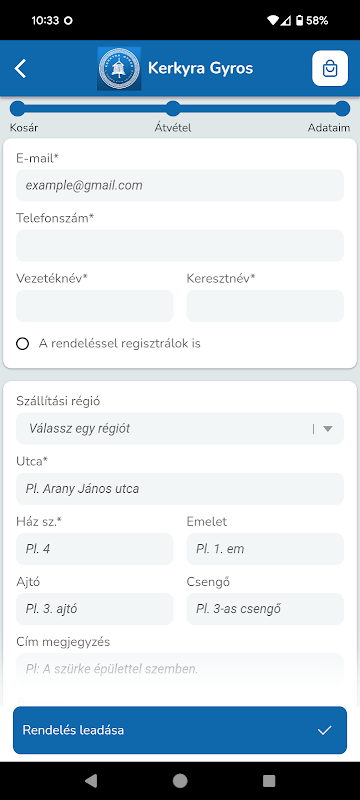Tap the Android recent apps square
Screen dimensions: 360x800
coord(269,780)
